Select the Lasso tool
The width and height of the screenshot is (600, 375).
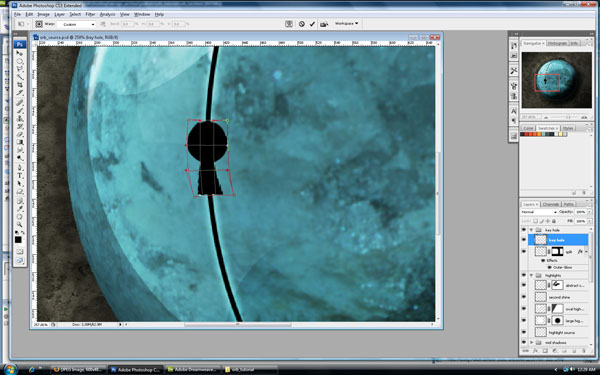(x=20, y=69)
